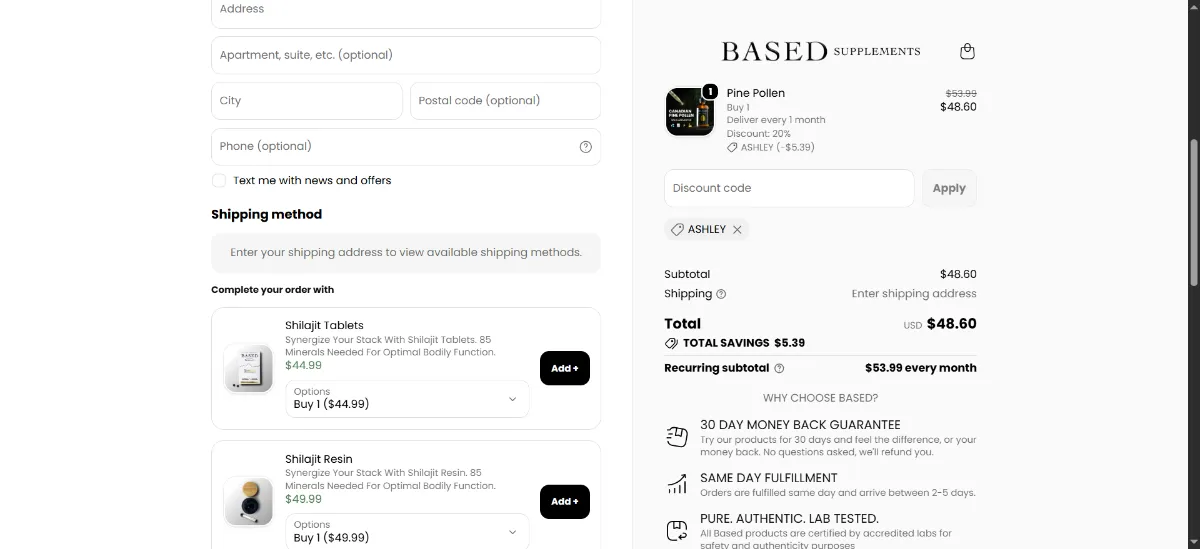Viewport: 1200px width, 549px height.
Task: Click the Apply discount button
Action: (949, 188)
